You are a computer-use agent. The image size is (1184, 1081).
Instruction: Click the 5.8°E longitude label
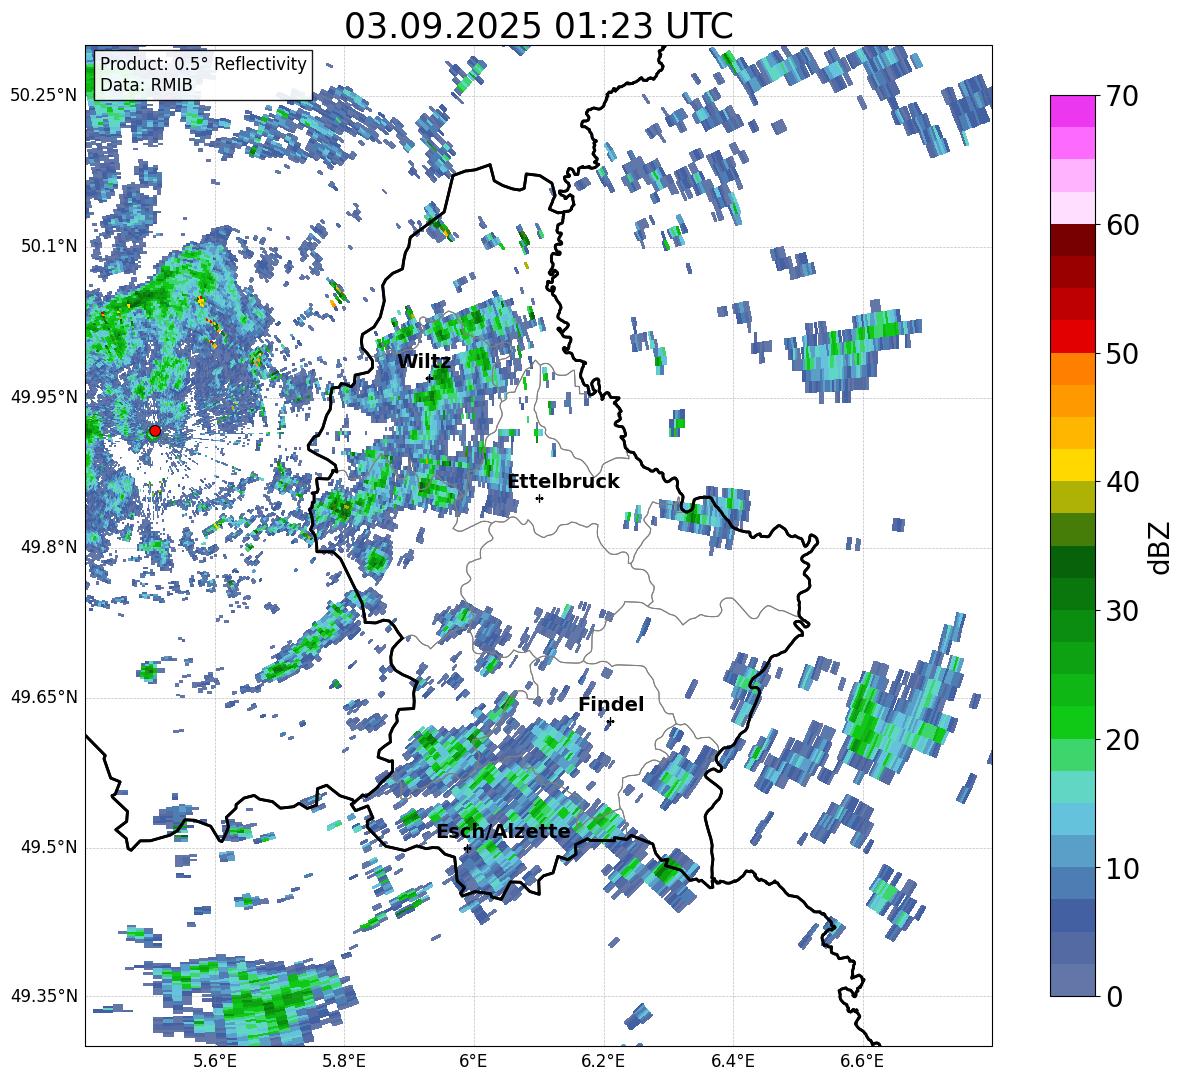344,1061
